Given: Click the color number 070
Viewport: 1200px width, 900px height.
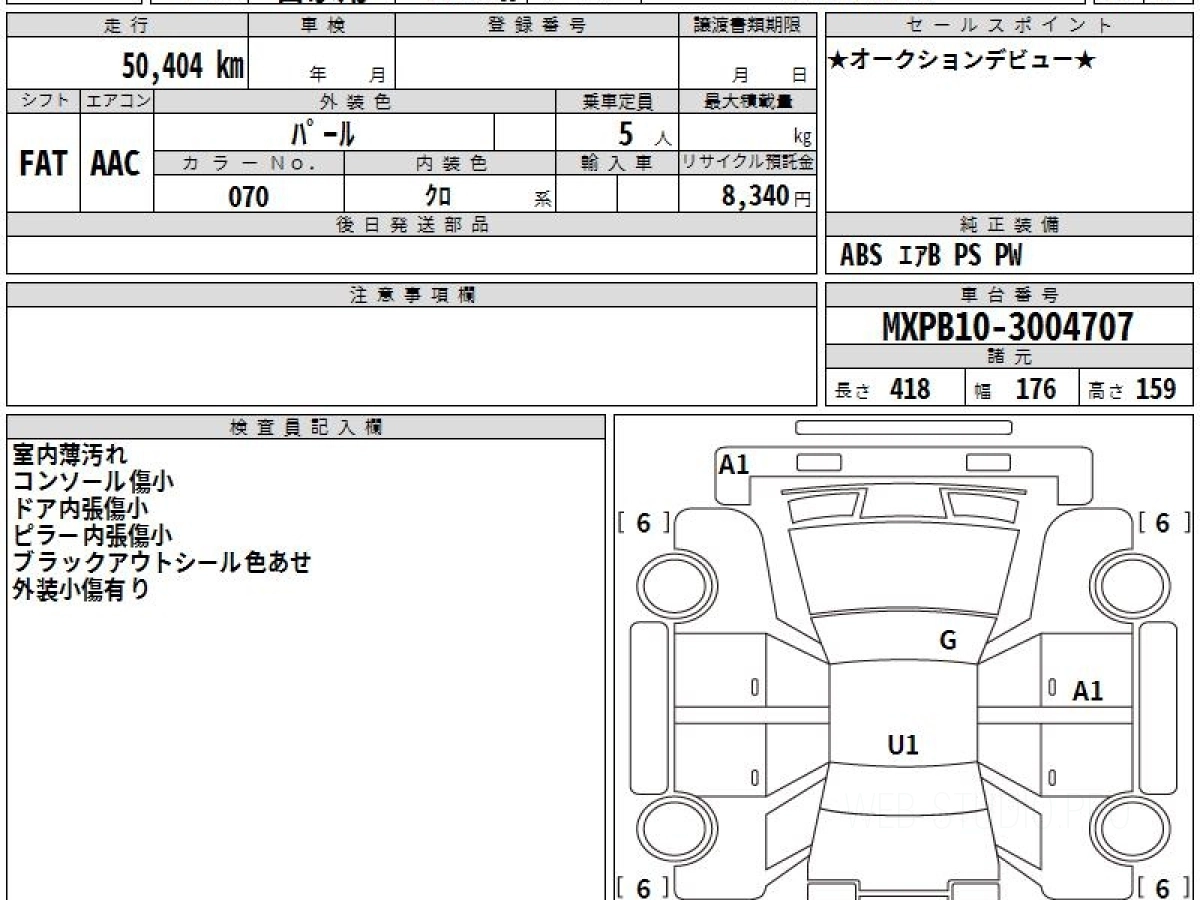Looking at the screenshot, I should tap(249, 197).
